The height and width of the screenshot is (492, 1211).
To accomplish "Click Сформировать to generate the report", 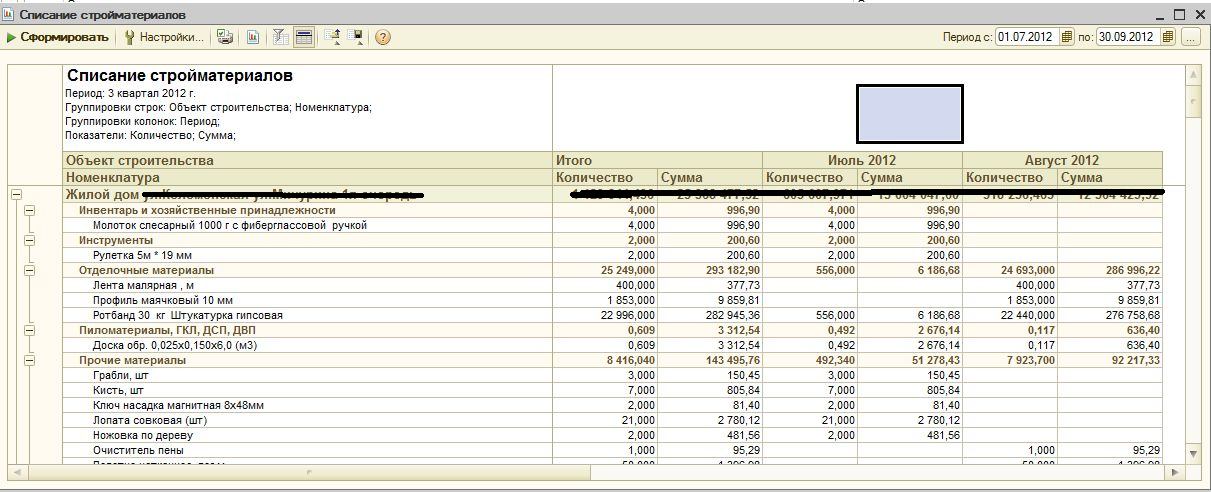I will pyautogui.click(x=57, y=37).
